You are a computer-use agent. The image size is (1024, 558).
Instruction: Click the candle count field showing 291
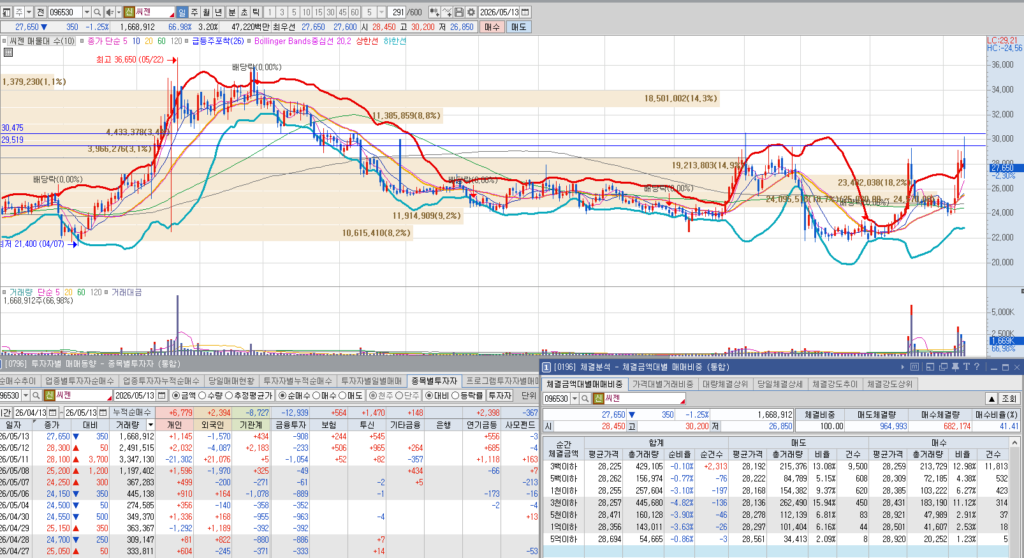pos(397,12)
